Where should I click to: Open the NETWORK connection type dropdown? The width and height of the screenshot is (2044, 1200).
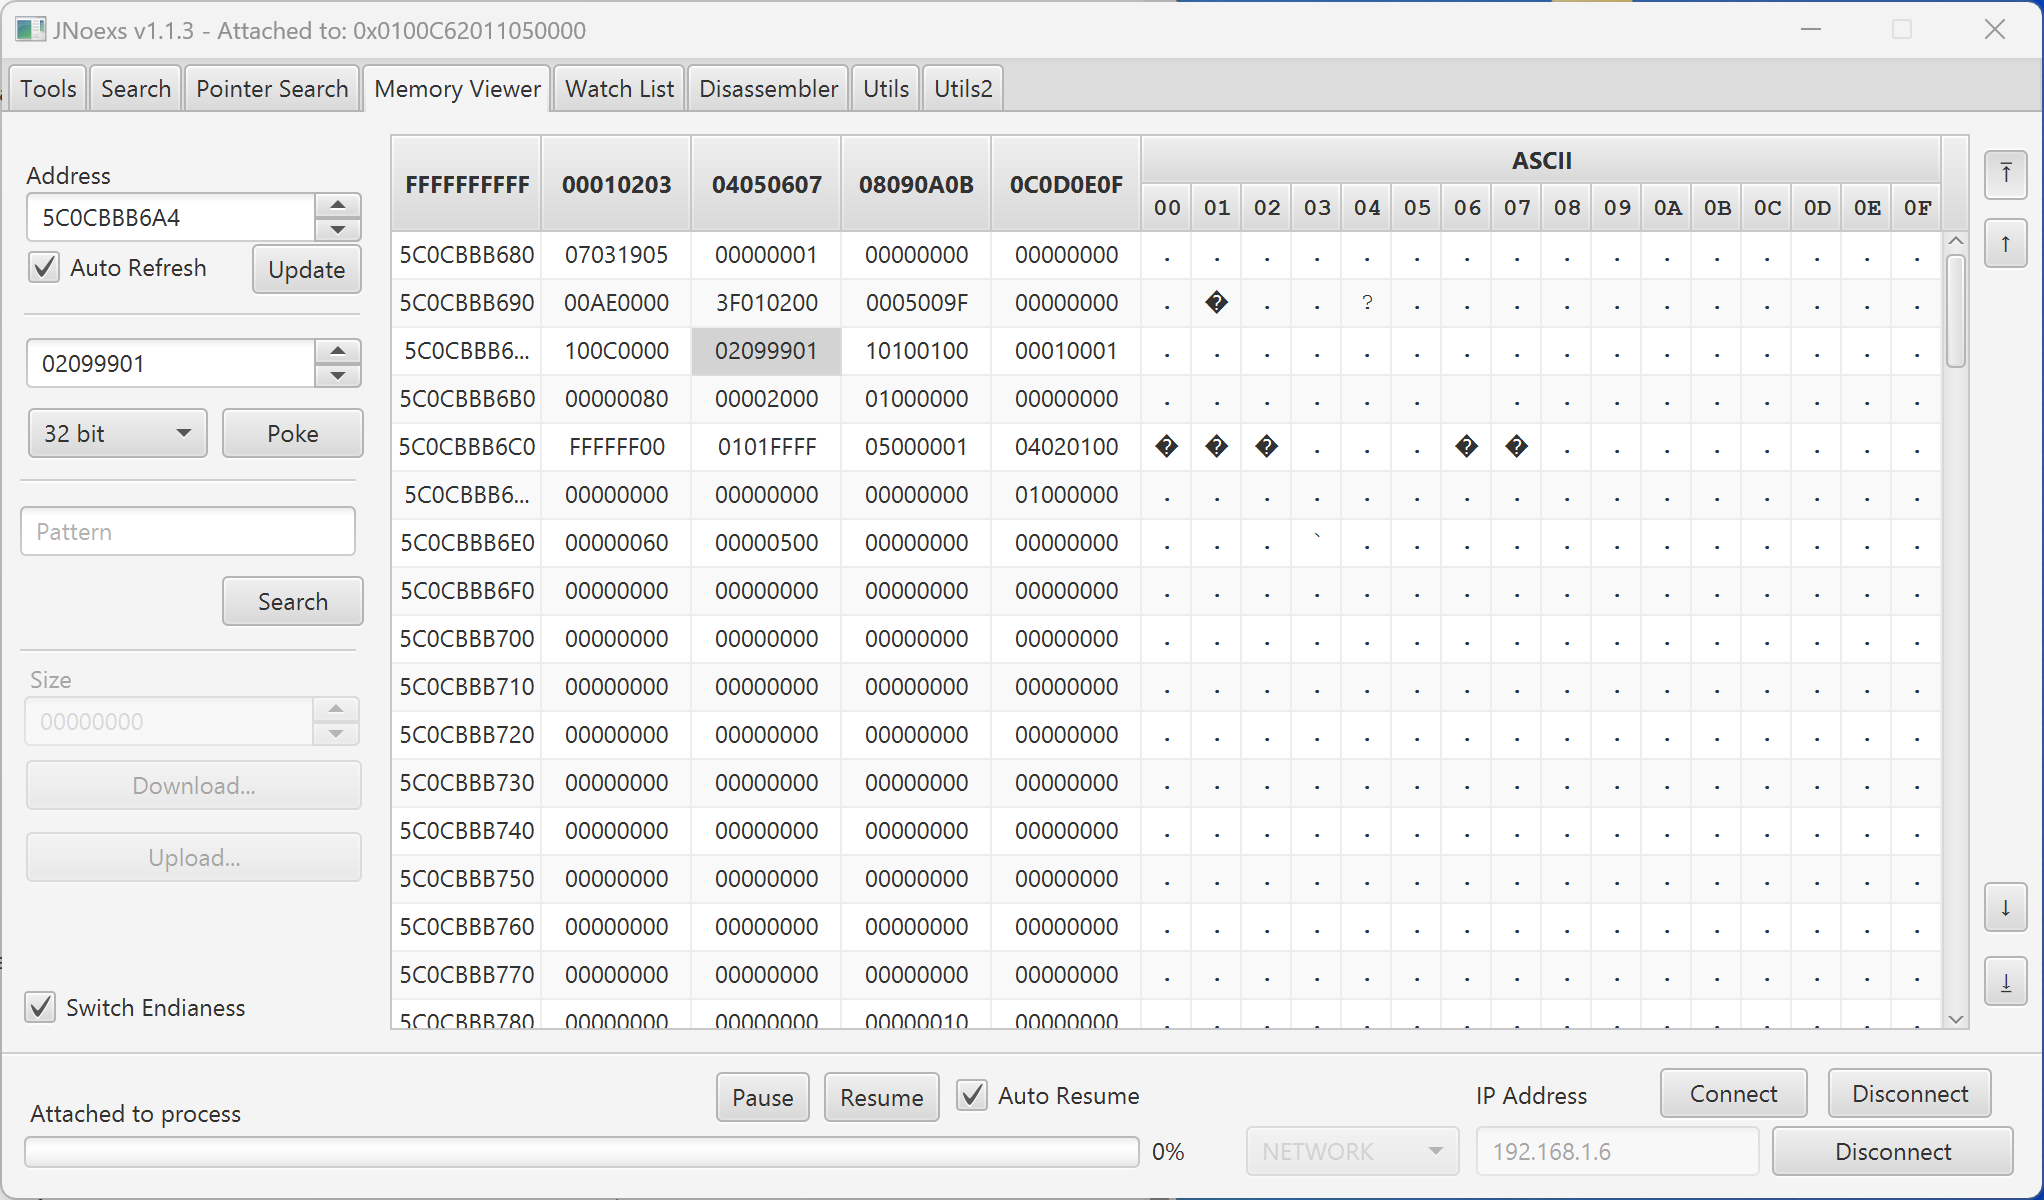coord(1352,1151)
